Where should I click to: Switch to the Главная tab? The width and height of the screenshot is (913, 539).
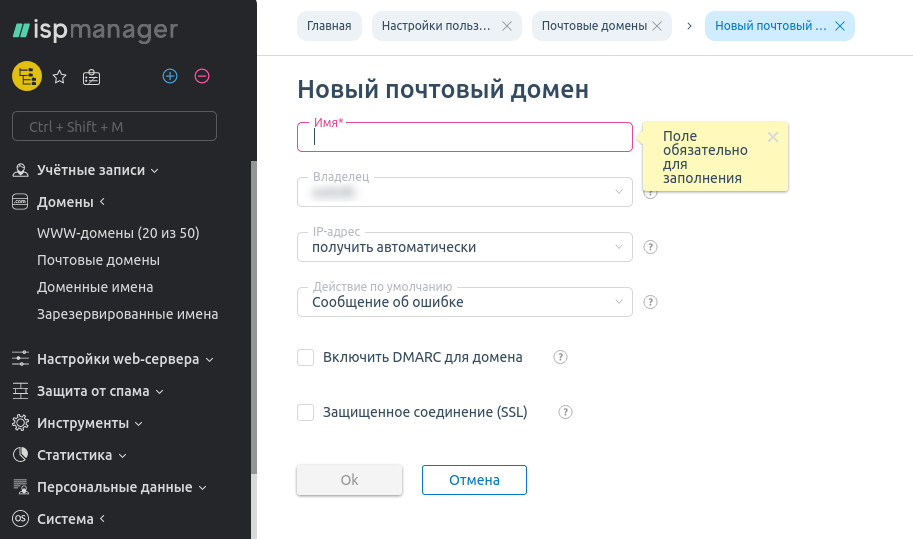coord(329,26)
